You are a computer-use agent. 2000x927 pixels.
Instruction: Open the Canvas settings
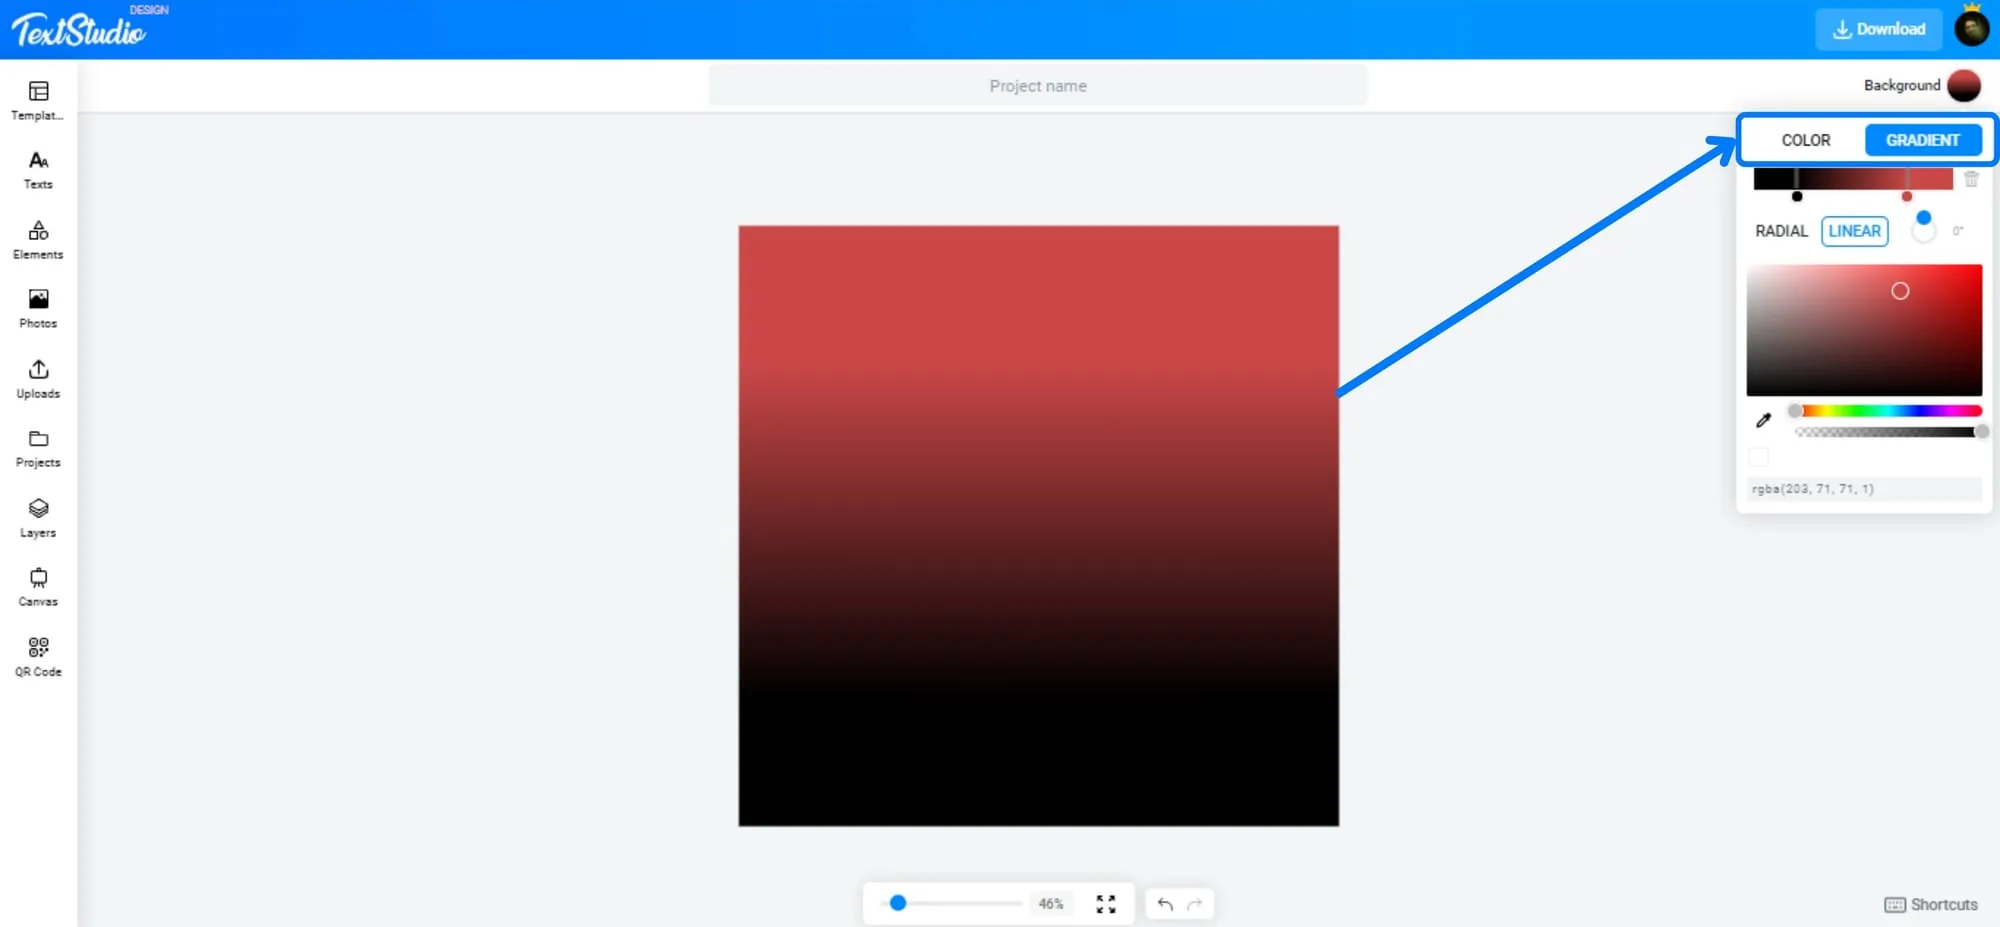coord(38,588)
